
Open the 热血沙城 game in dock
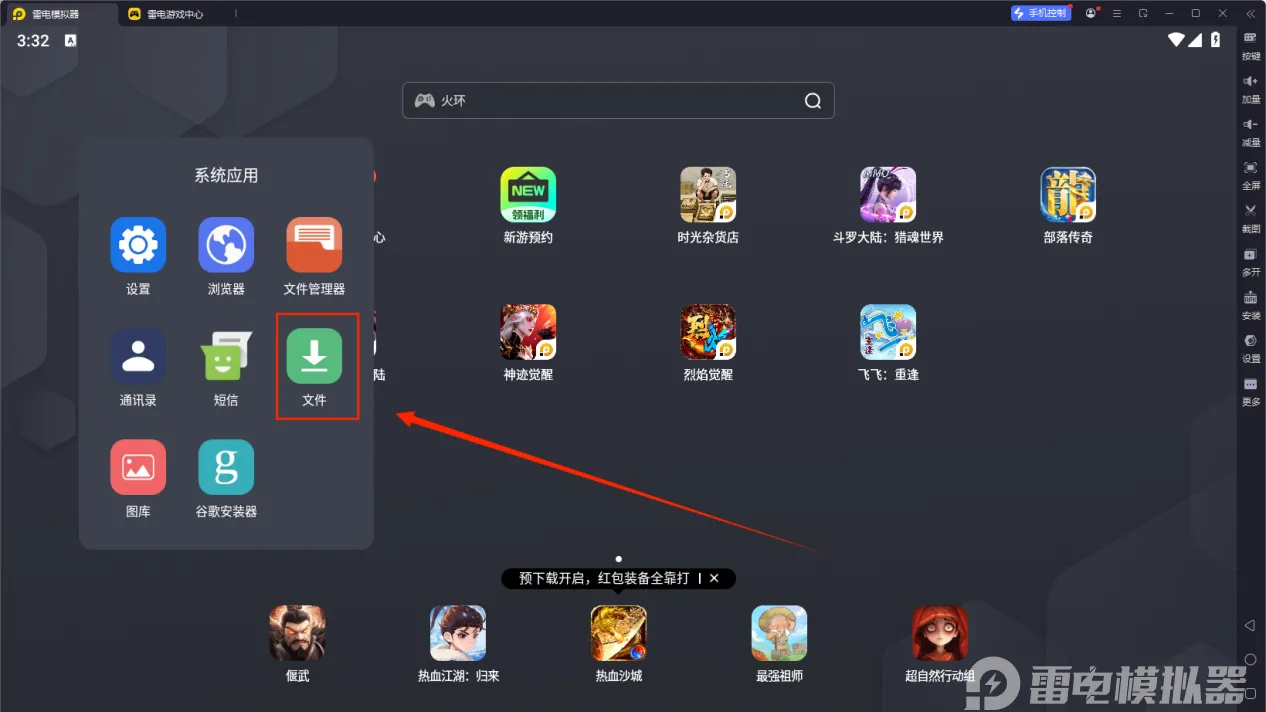[x=619, y=633]
